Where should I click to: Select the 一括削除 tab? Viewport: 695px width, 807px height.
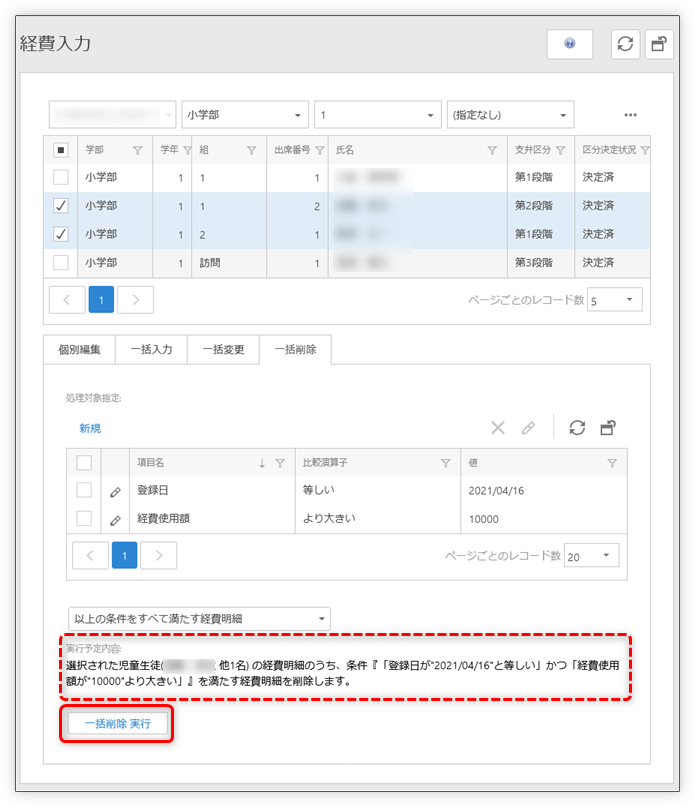click(296, 350)
